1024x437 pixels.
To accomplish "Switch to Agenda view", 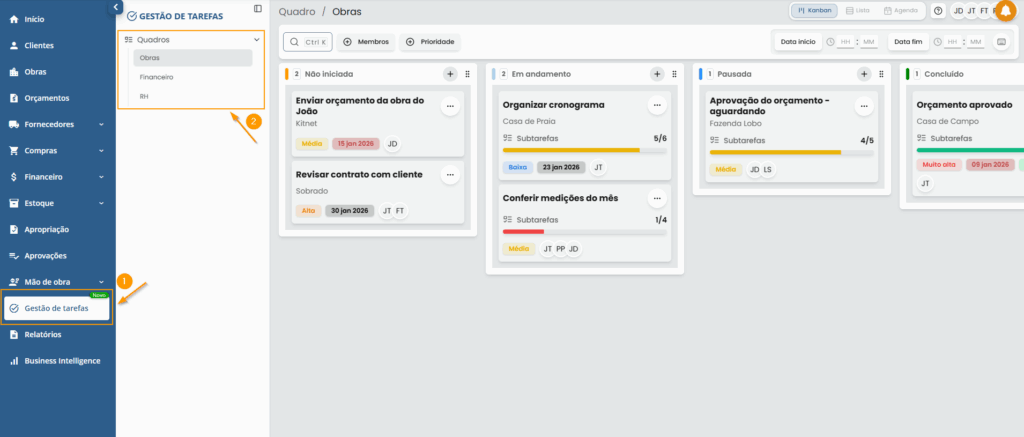I will (x=900, y=11).
